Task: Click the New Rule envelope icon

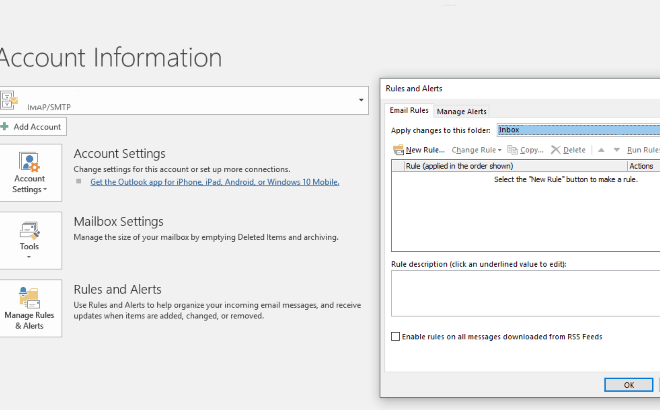Action: point(398,150)
